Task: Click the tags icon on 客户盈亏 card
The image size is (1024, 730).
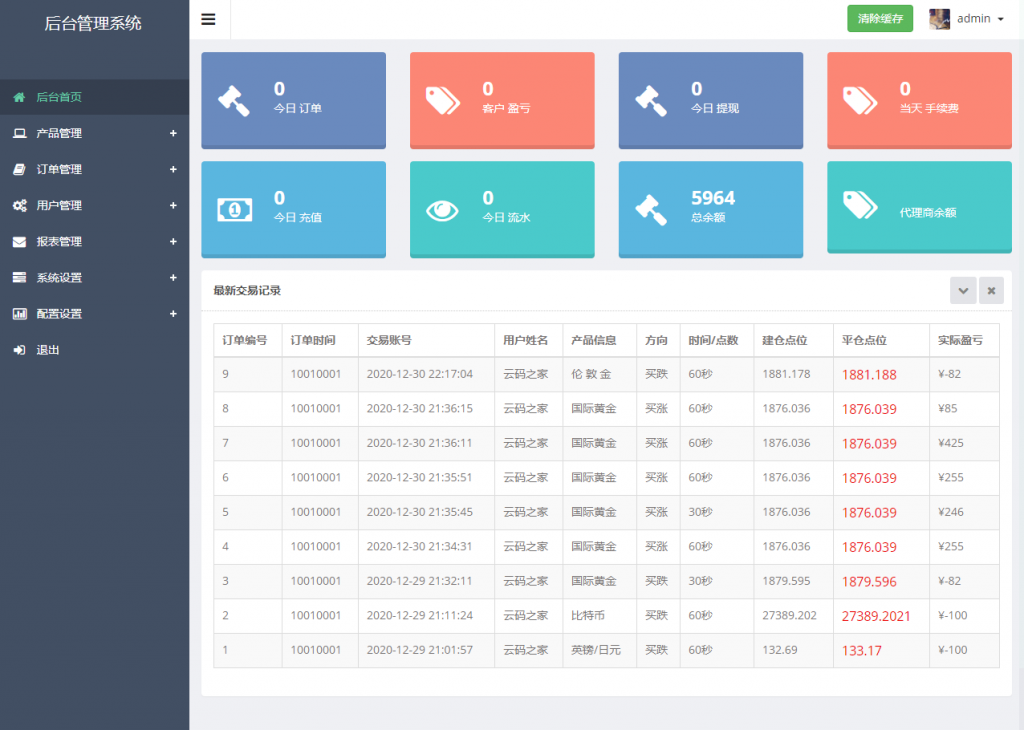Action: [x=442, y=99]
